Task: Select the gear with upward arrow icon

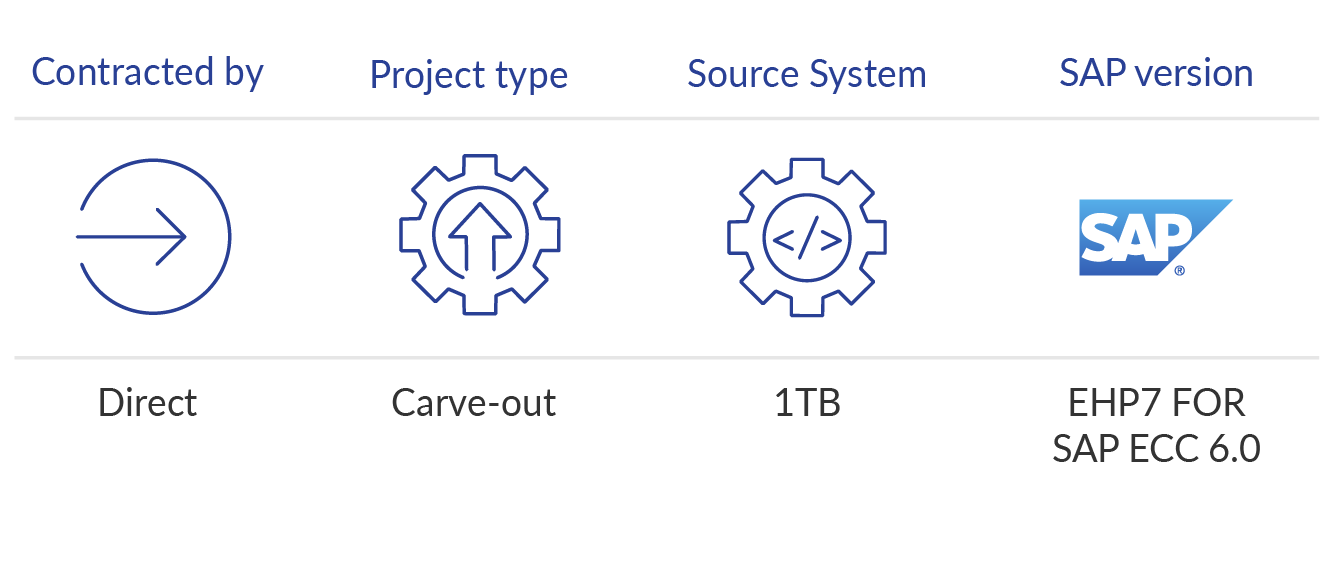Action: (x=480, y=235)
